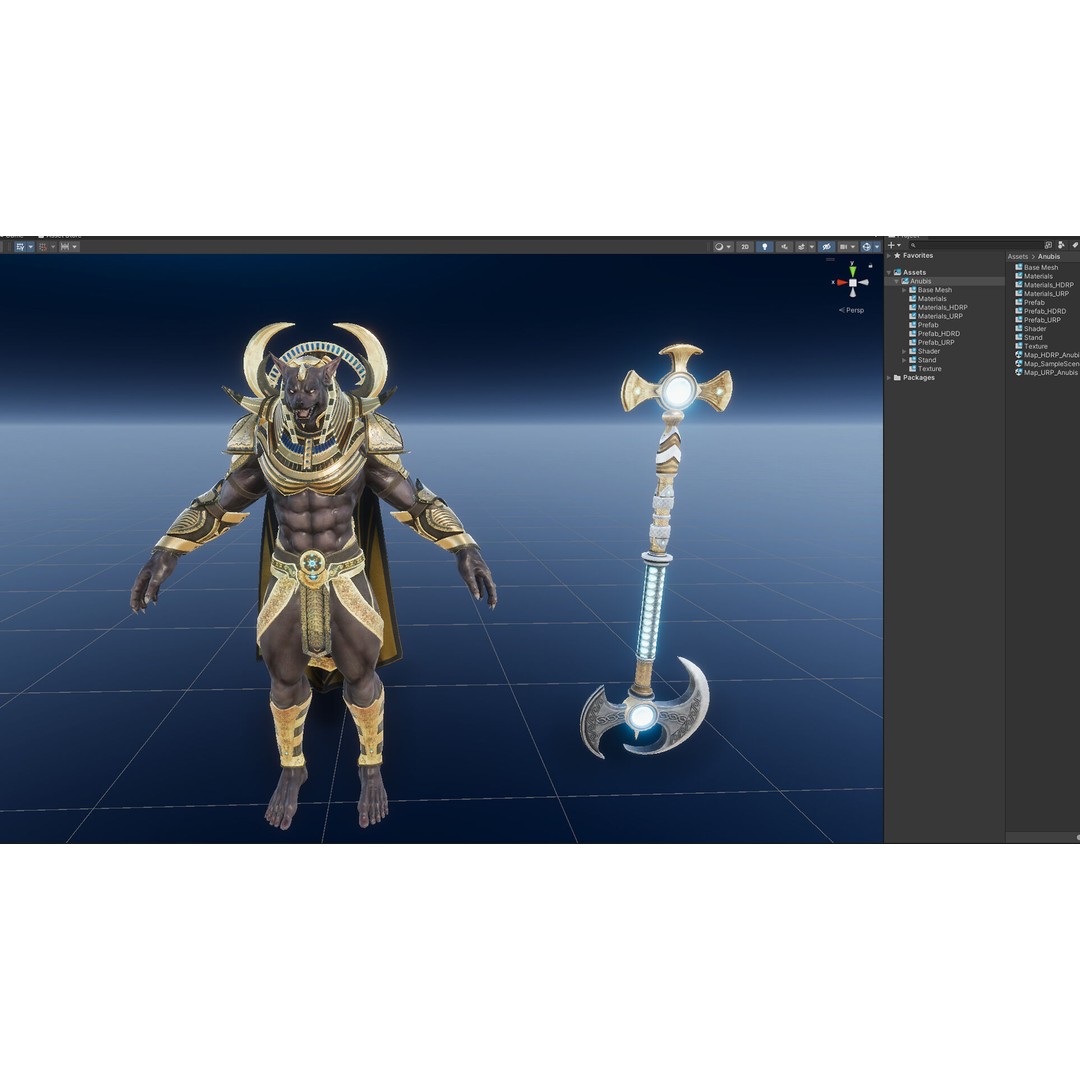Image resolution: width=1080 pixels, height=1080 pixels.
Task: Click Map_HDRP_Anubis scene asset icon
Action: pyautogui.click(x=1019, y=355)
